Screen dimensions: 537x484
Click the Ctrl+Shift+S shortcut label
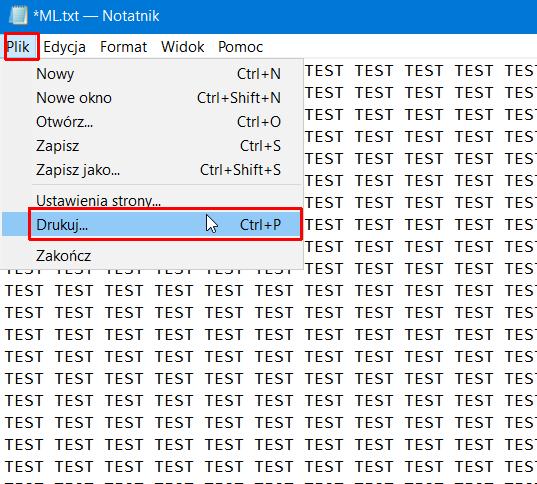coord(240,170)
